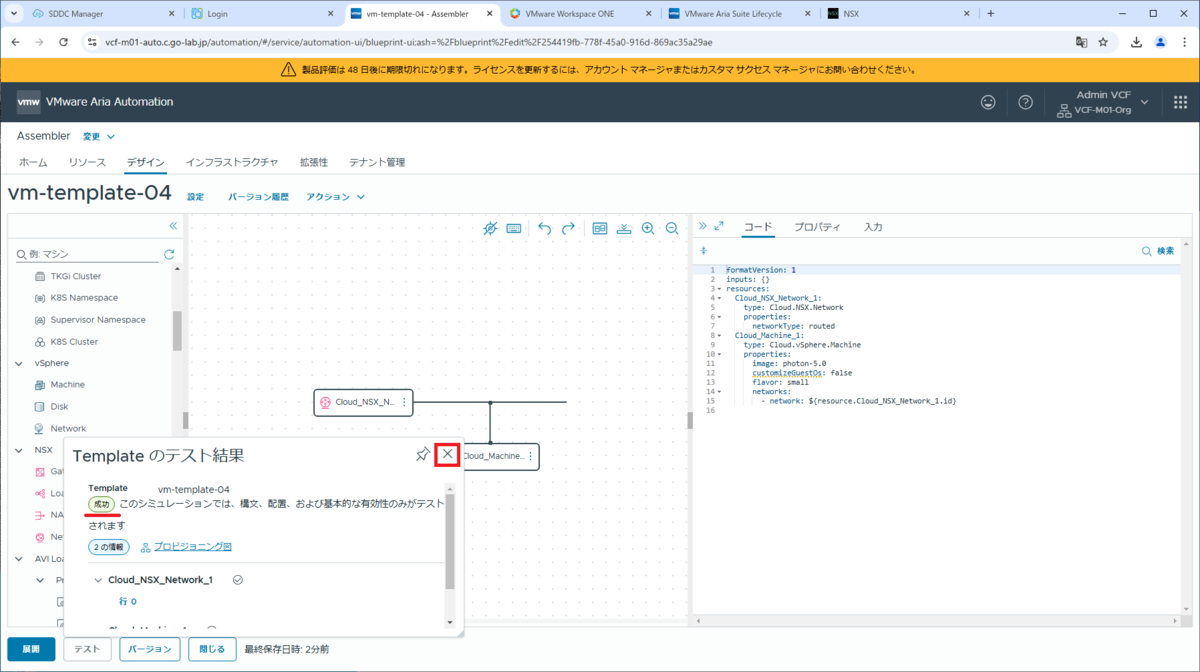Switch to テナント管理 tab

coord(377,162)
